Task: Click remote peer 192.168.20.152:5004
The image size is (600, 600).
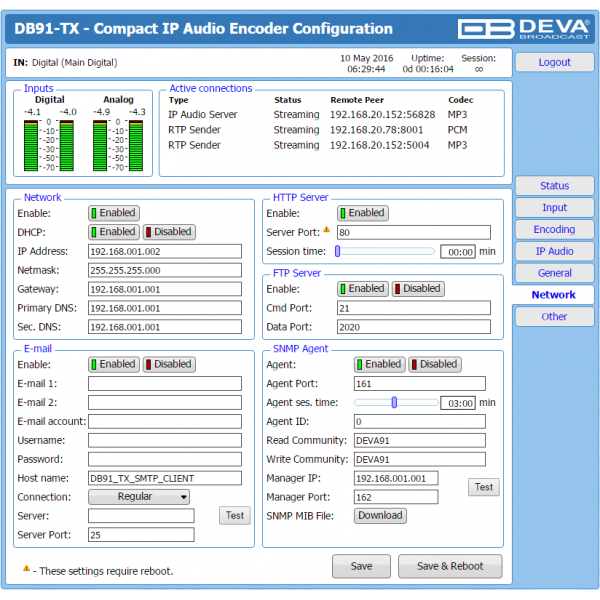Action: click(380, 145)
